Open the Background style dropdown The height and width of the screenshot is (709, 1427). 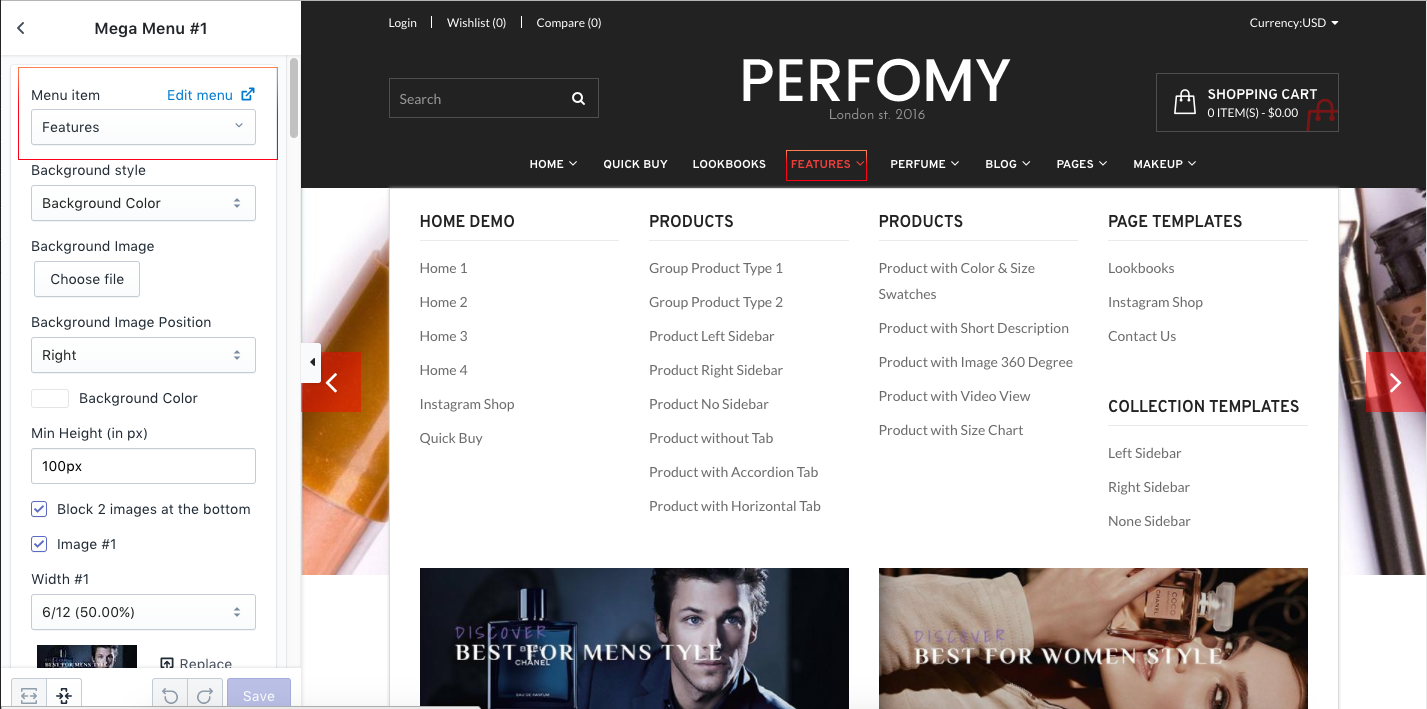coord(143,203)
